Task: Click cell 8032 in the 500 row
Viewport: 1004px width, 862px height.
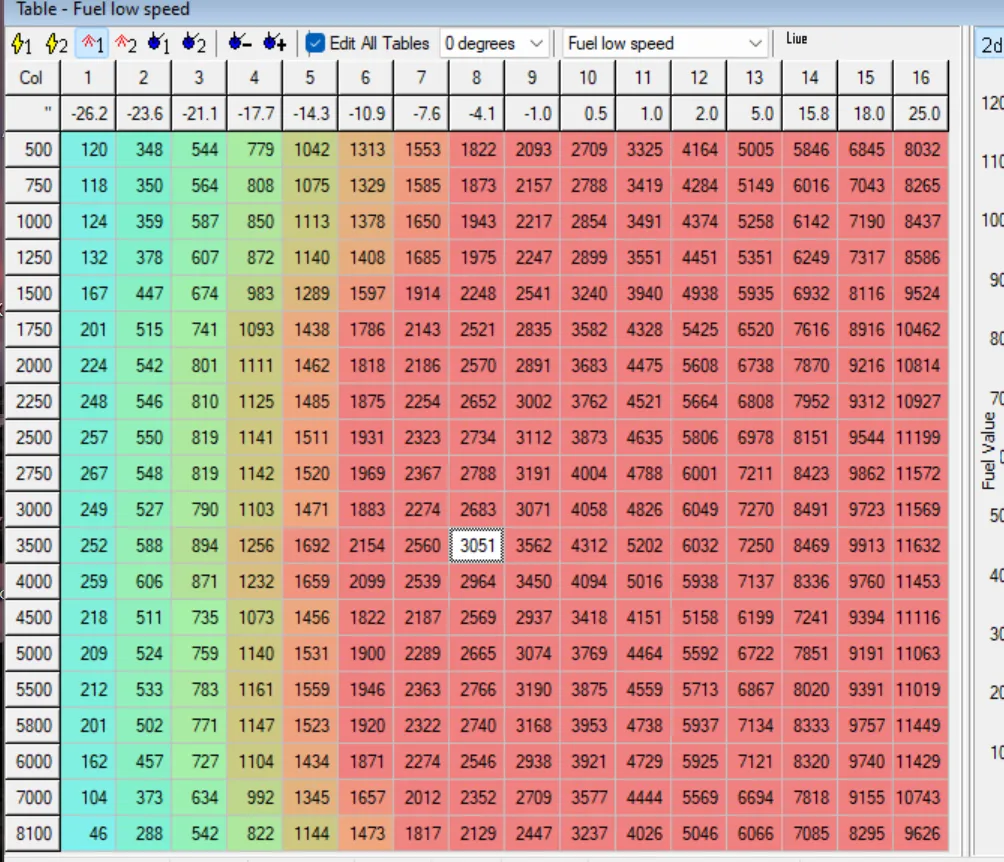Action: click(x=921, y=149)
